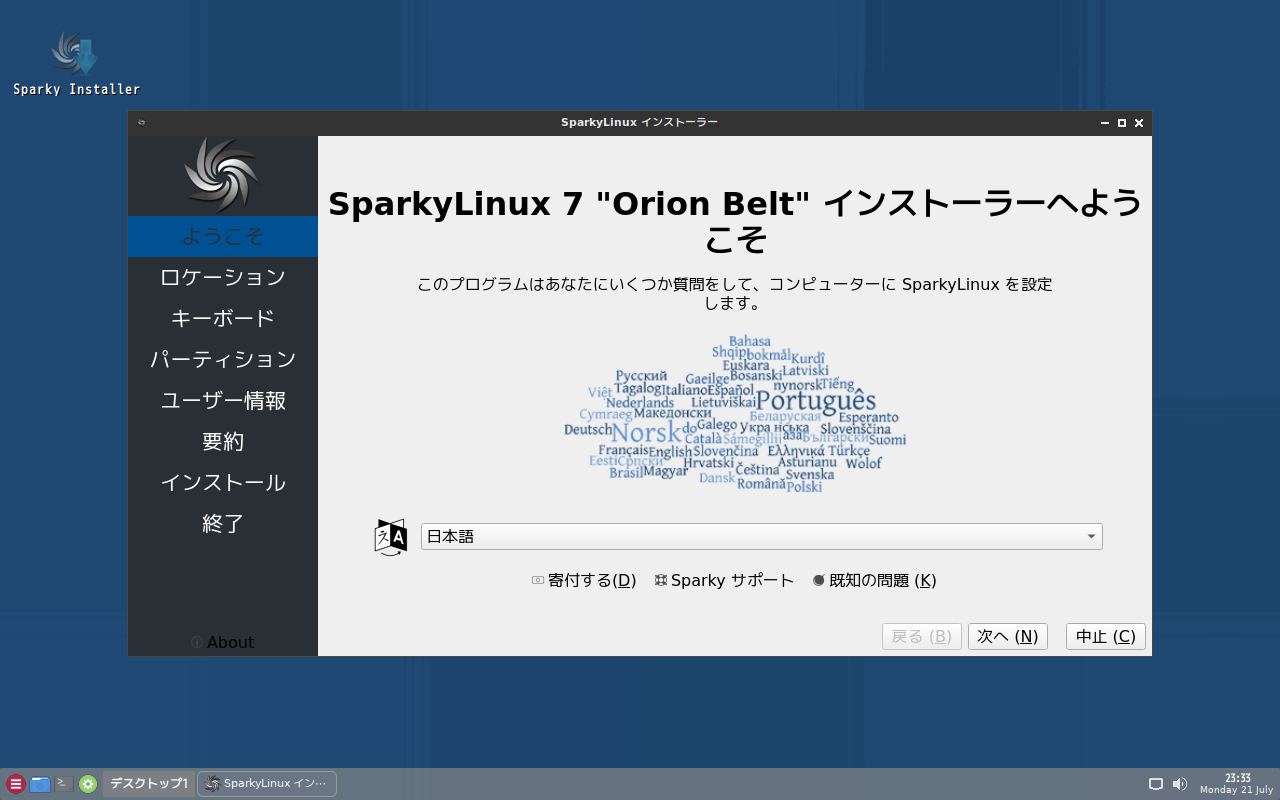Select the 終了 step in the sidebar
The height and width of the screenshot is (800, 1280).
coord(223,524)
